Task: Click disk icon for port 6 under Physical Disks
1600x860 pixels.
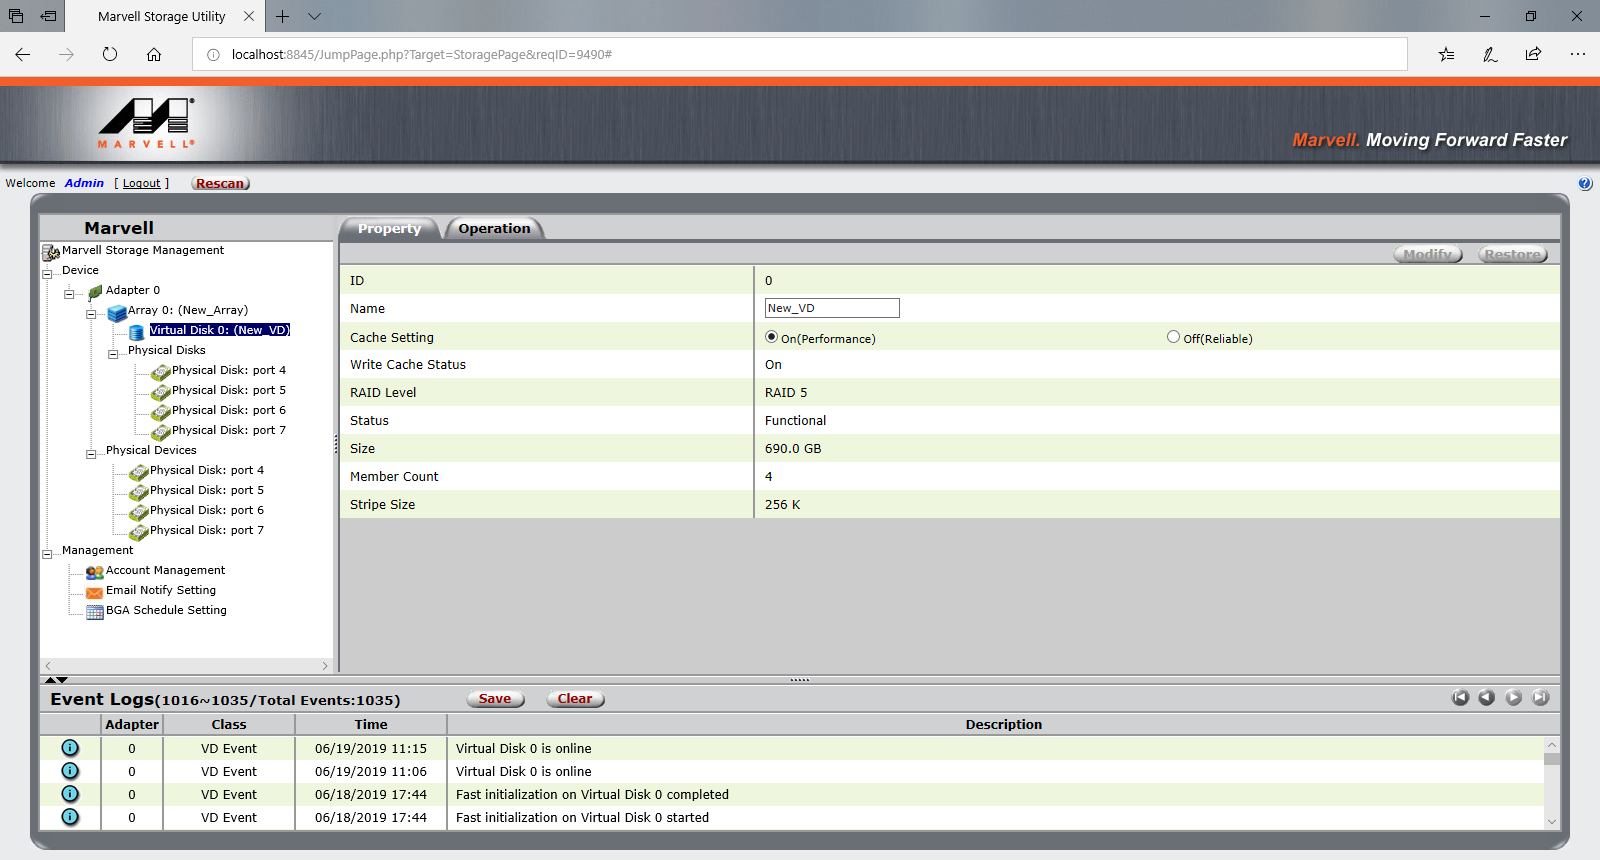Action: point(161,412)
